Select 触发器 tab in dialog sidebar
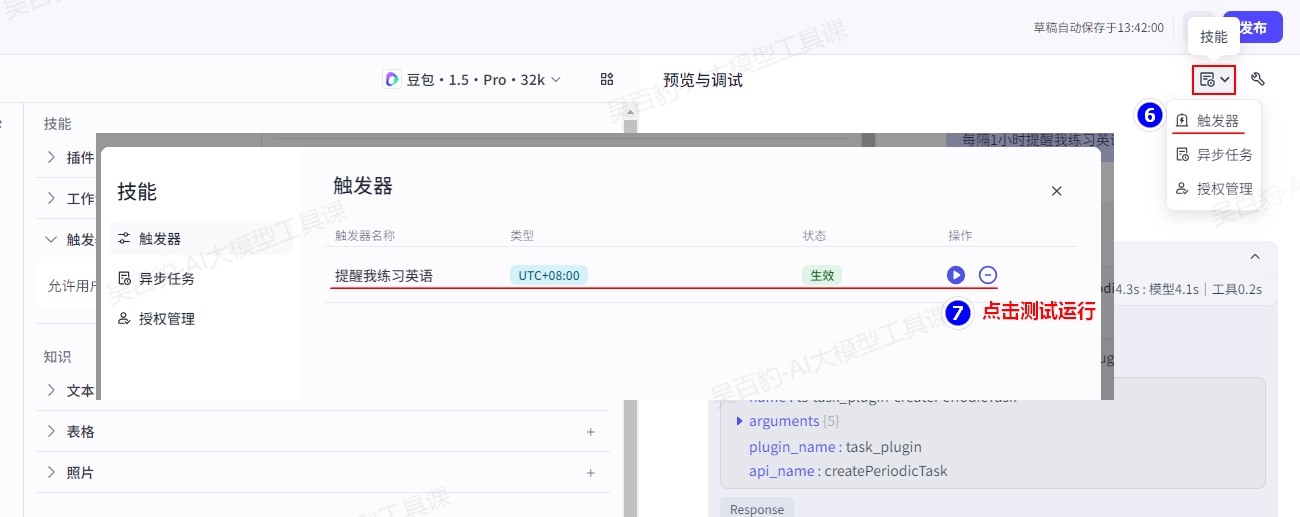The height and width of the screenshot is (517, 1300). click(x=160, y=239)
